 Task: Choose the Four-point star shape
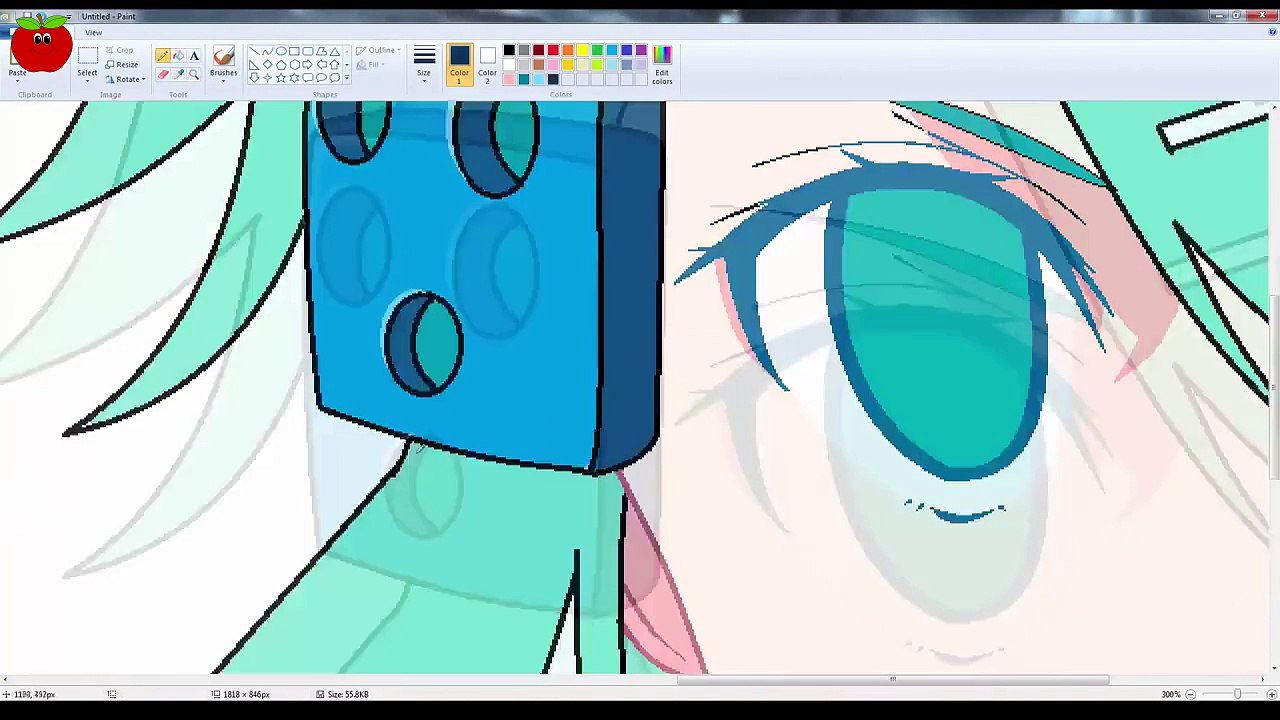(267, 78)
